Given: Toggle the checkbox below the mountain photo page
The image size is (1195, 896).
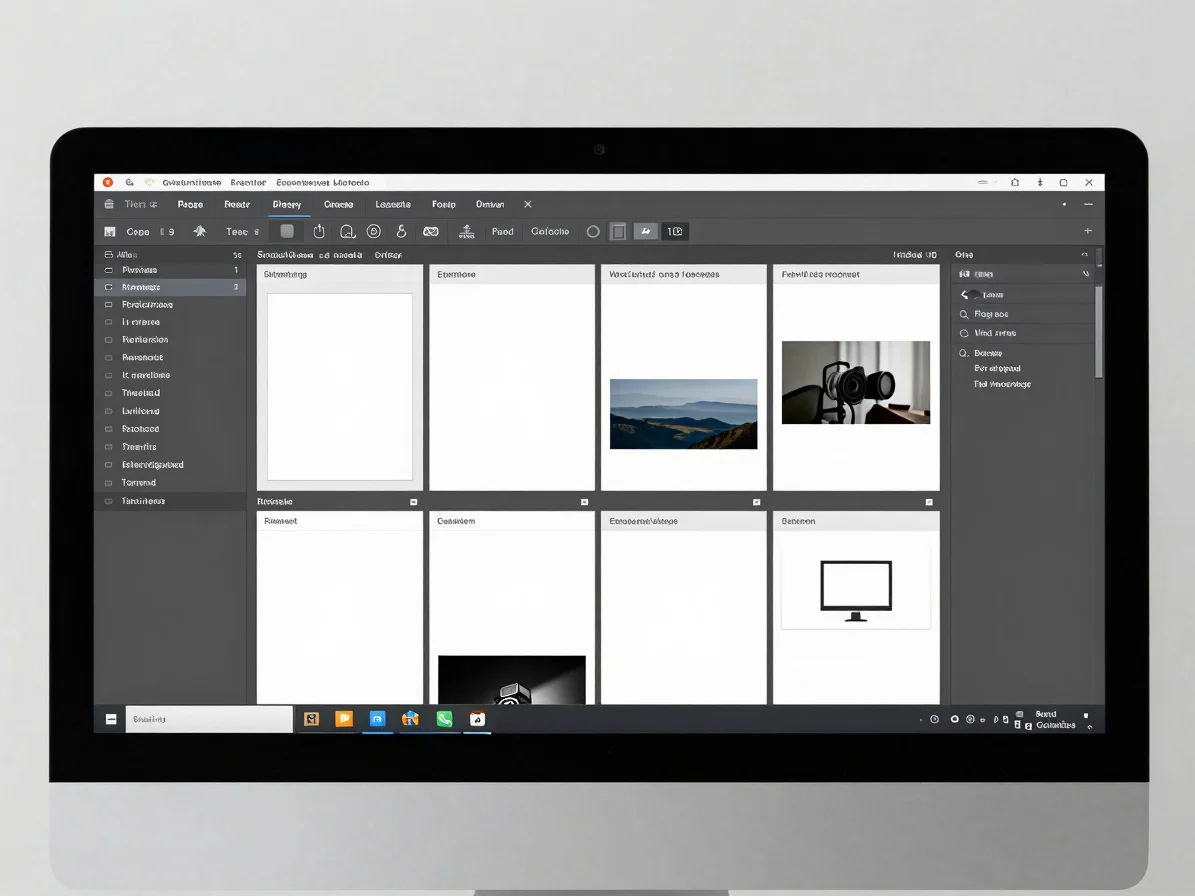Looking at the screenshot, I should click(757, 502).
